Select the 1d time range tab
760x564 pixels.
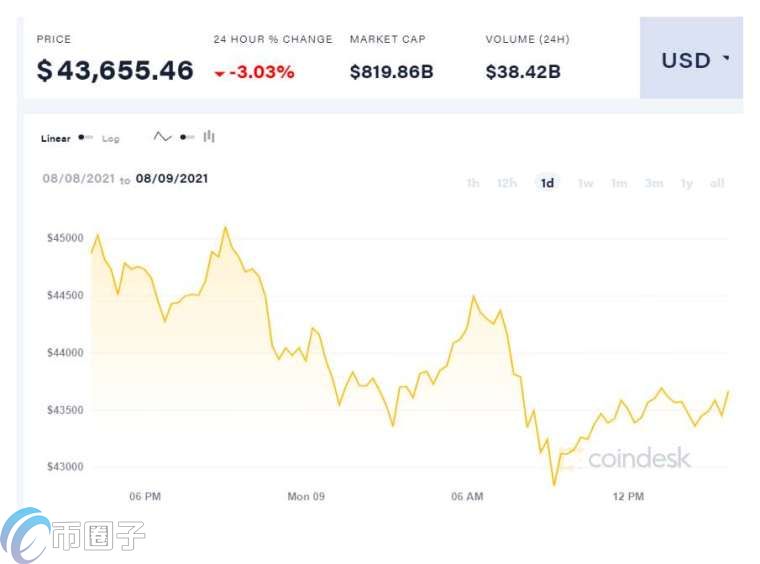click(547, 183)
